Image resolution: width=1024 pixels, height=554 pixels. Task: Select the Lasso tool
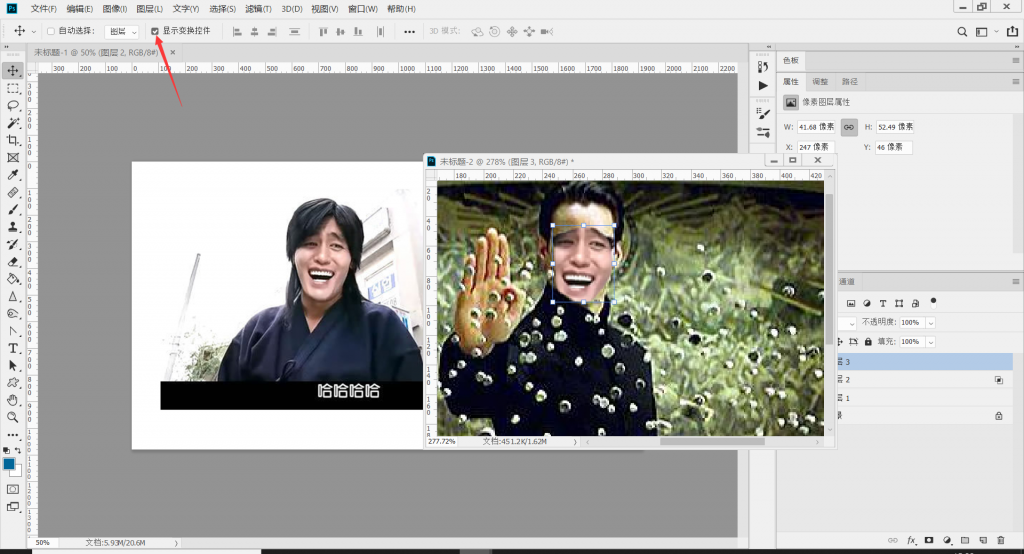(x=13, y=105)
